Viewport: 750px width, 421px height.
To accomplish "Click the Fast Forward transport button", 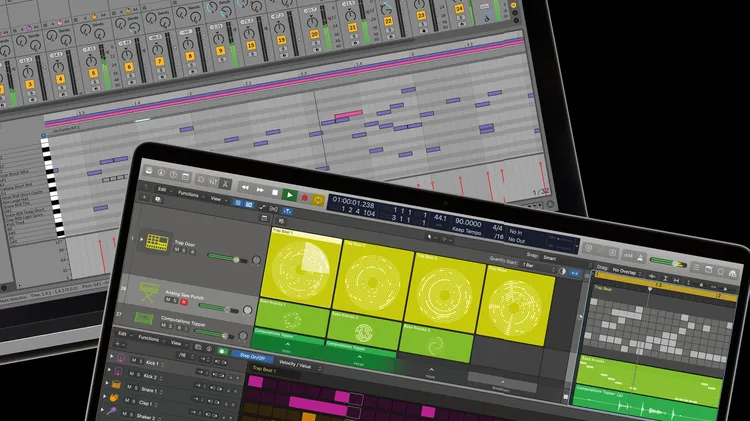I will 260,190.
